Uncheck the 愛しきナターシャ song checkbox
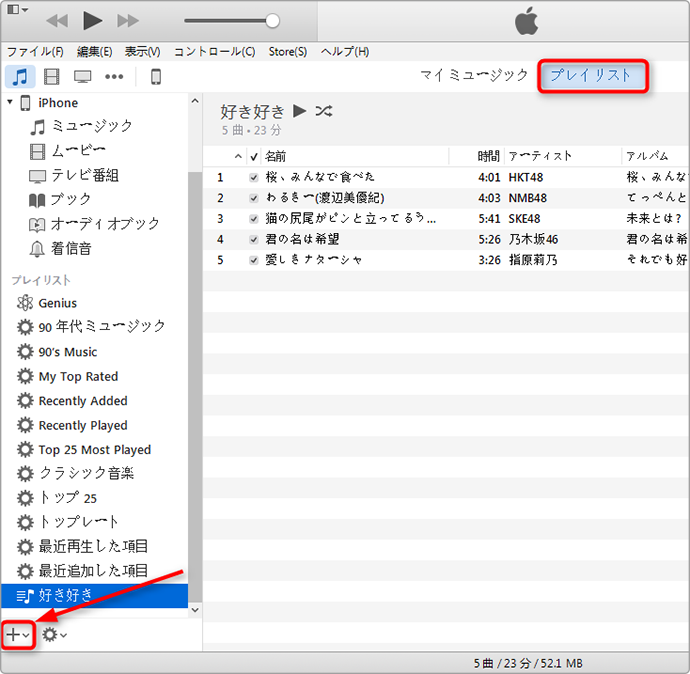The width and height of the screenshot is (690, 674). [x=253, y=260]
